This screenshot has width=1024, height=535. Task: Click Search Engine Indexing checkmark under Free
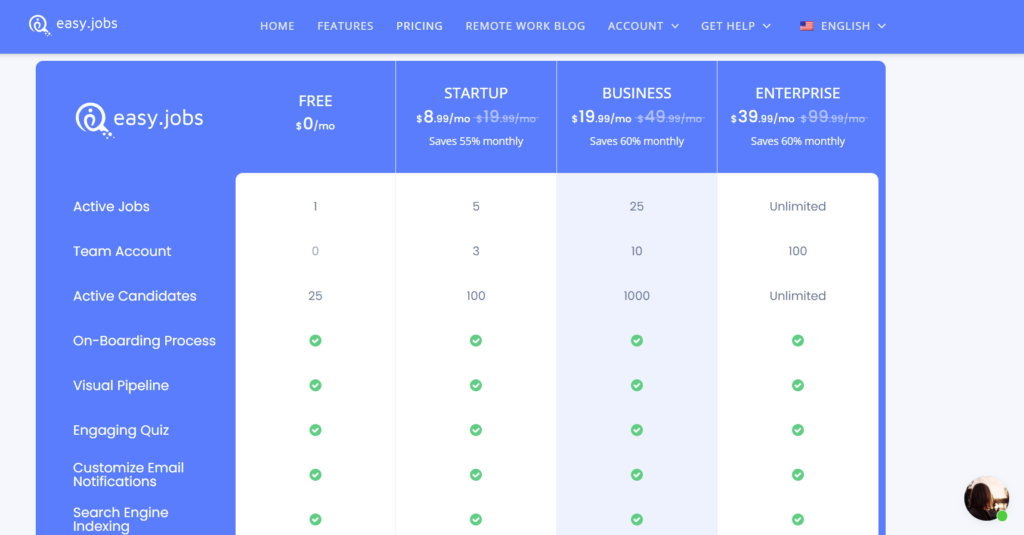point(315,519)
